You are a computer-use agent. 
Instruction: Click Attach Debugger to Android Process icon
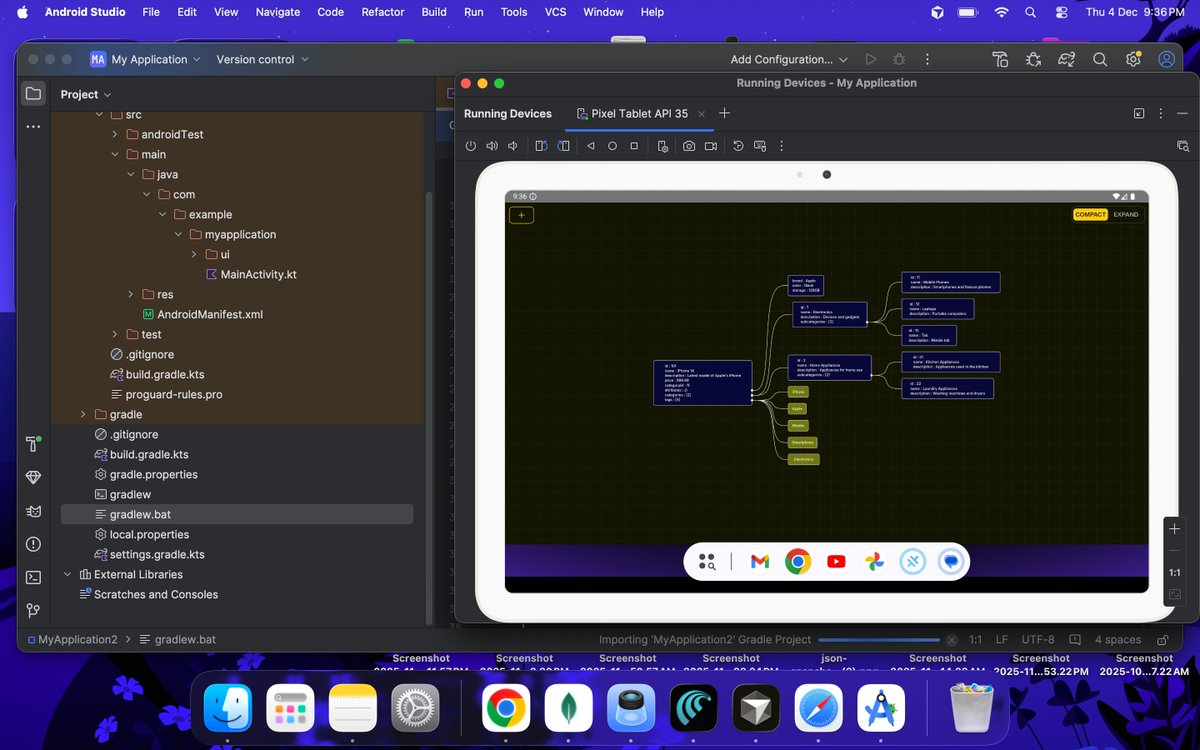tap(1033, 59)
